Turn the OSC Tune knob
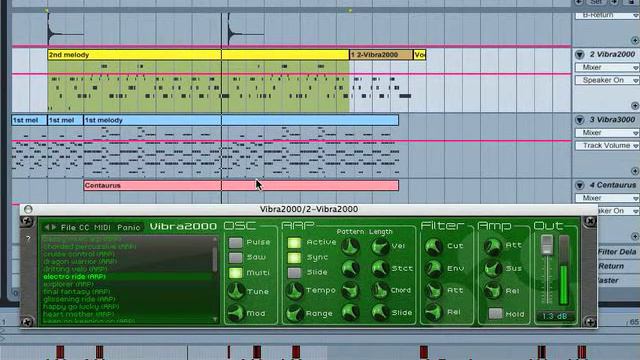This screenshot has width=640, height=360. point(236,291)
